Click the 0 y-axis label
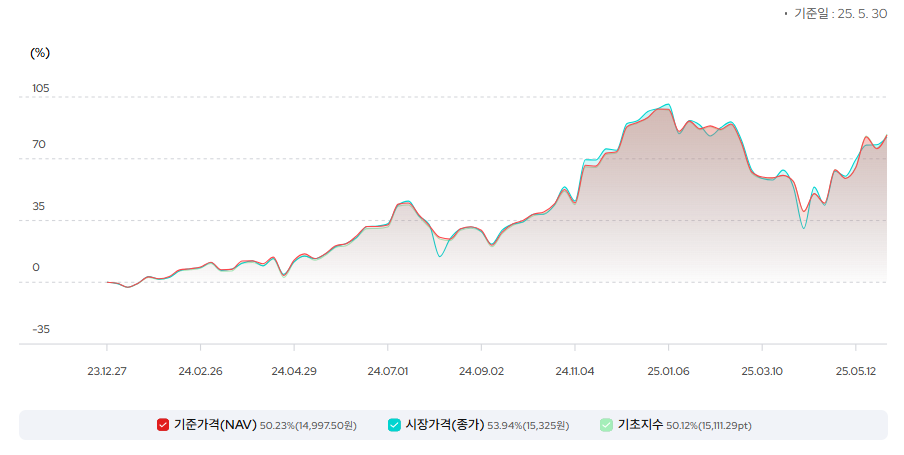This screenshot has height=455, width=904. coord(36,268)
